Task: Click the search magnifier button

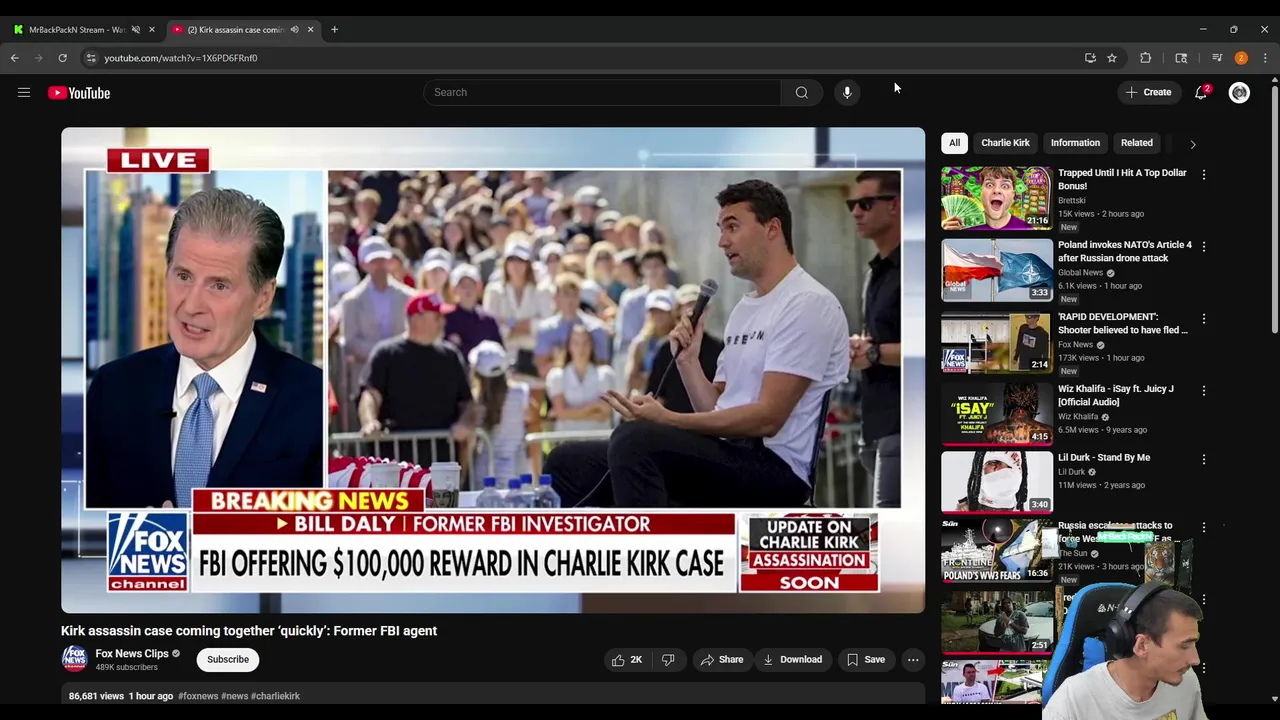Action: tap(801, 93)
